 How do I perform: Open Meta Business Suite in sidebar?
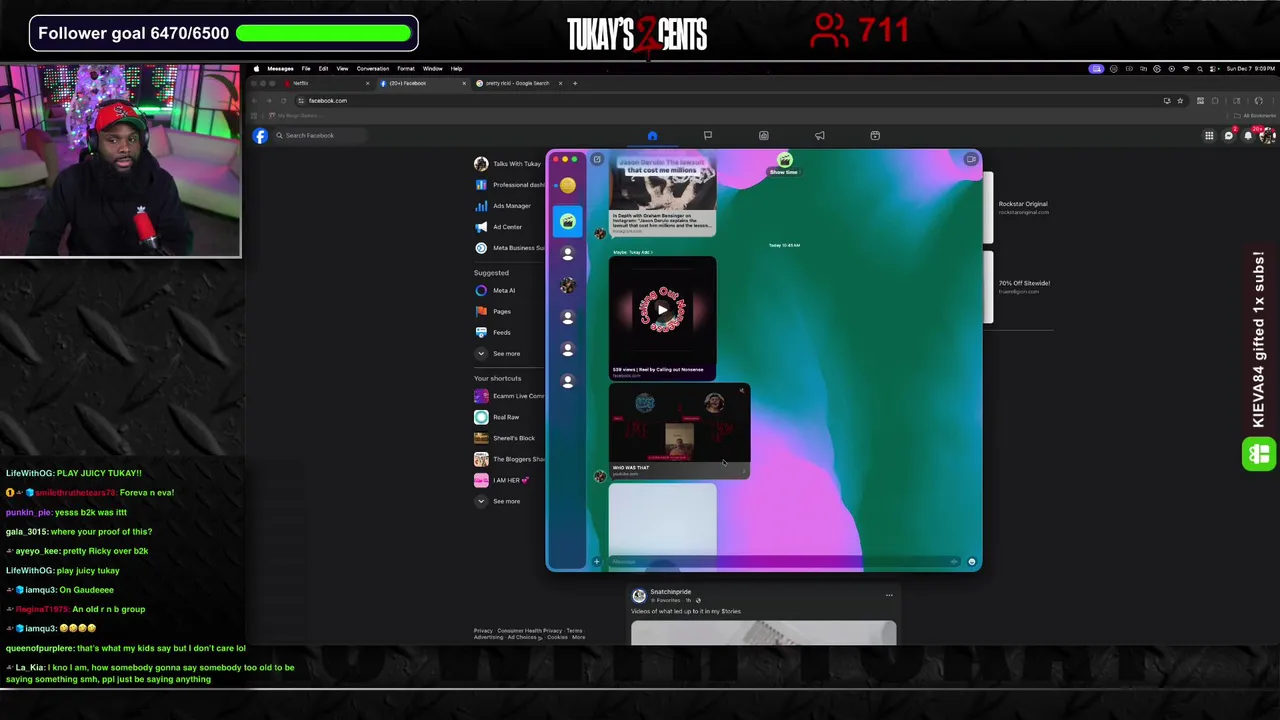(x=510, y=248)
